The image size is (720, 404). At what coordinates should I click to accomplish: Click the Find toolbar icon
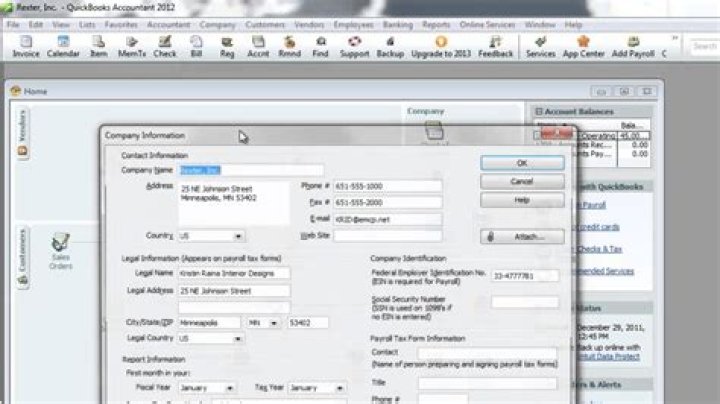(x=319, y=45)
